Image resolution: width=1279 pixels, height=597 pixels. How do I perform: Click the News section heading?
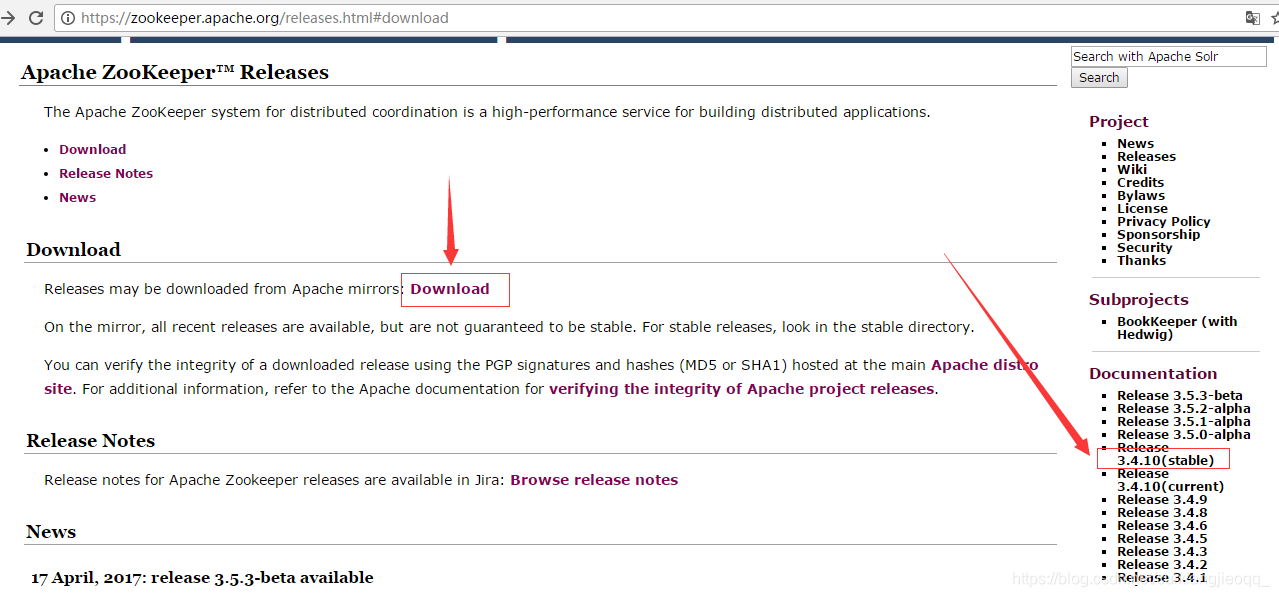51,532
